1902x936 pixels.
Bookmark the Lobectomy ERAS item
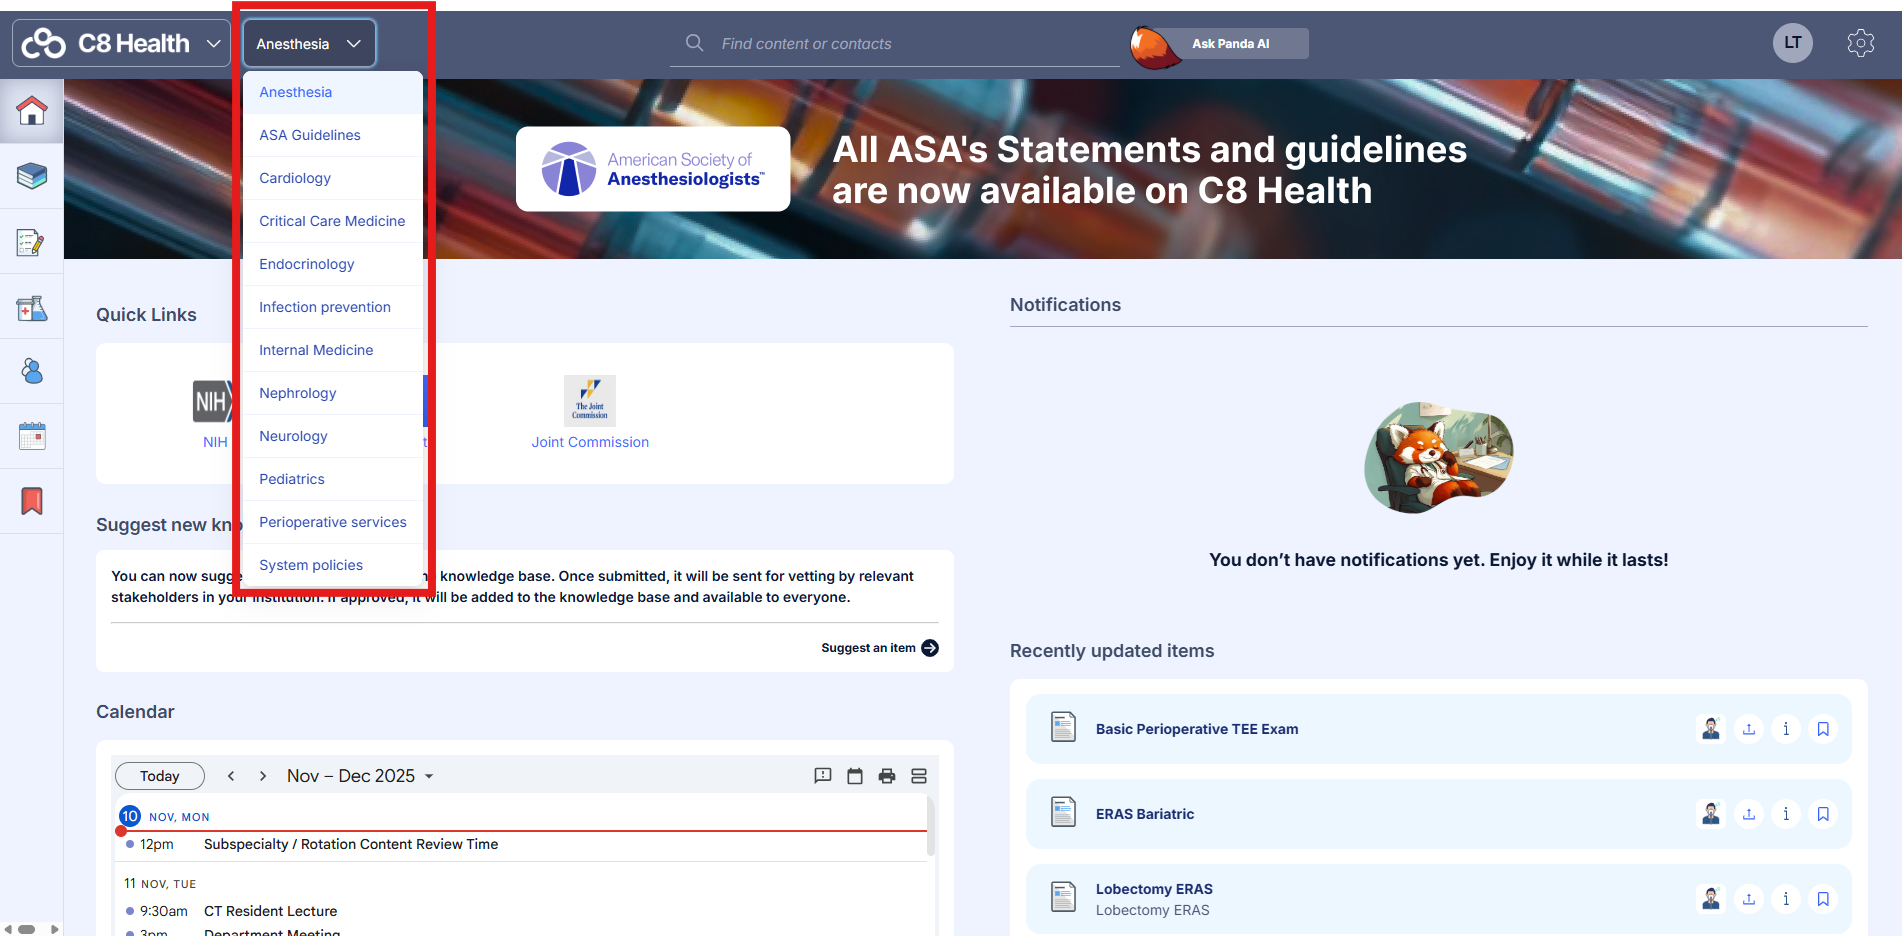pyautogui.click(x=1822, y=899)
